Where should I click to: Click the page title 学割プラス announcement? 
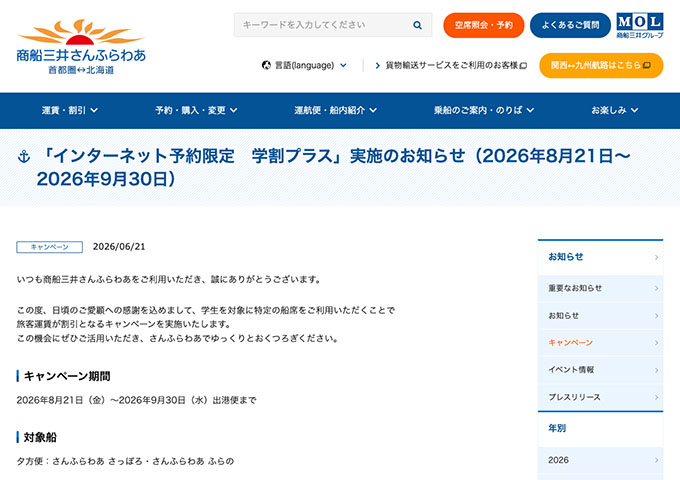pyautogui.click(x=334, y=167)
